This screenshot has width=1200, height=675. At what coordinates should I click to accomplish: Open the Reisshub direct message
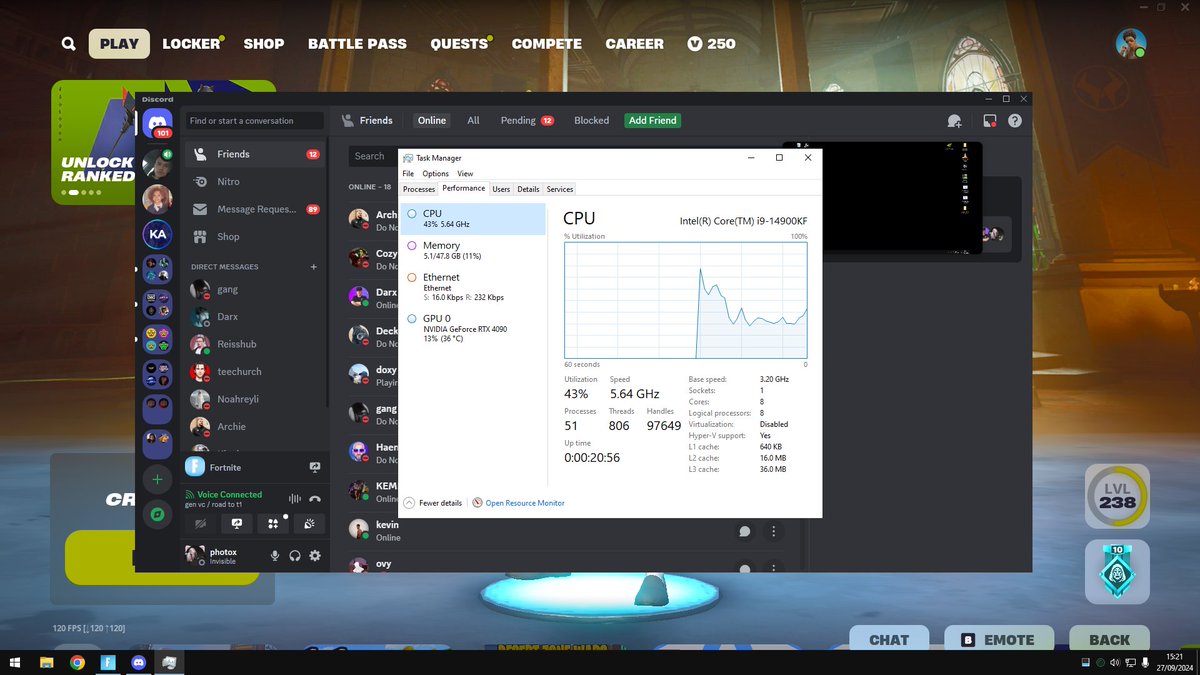[255, 344]
